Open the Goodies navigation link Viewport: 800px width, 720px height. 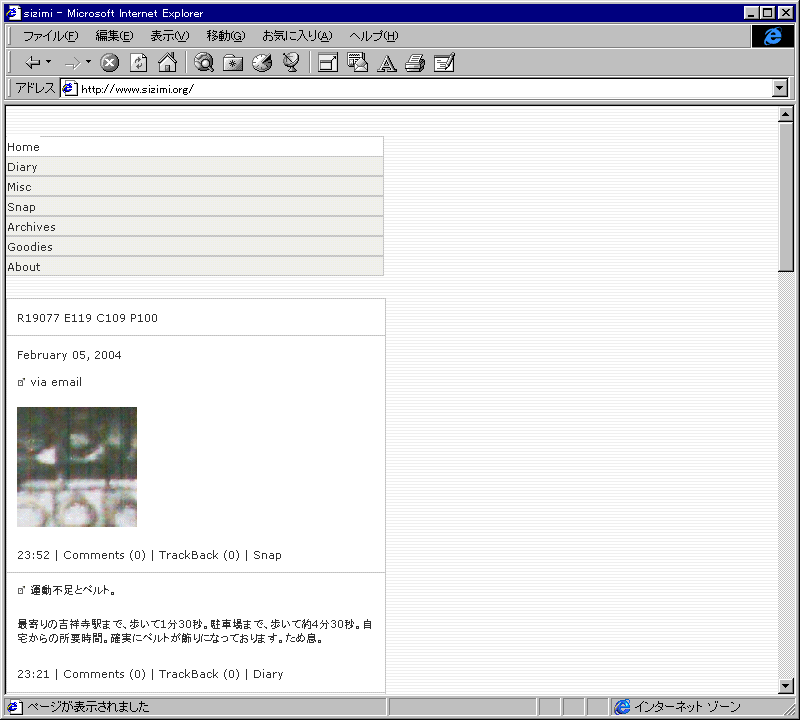pyautogui.click(x=30, y=247)
